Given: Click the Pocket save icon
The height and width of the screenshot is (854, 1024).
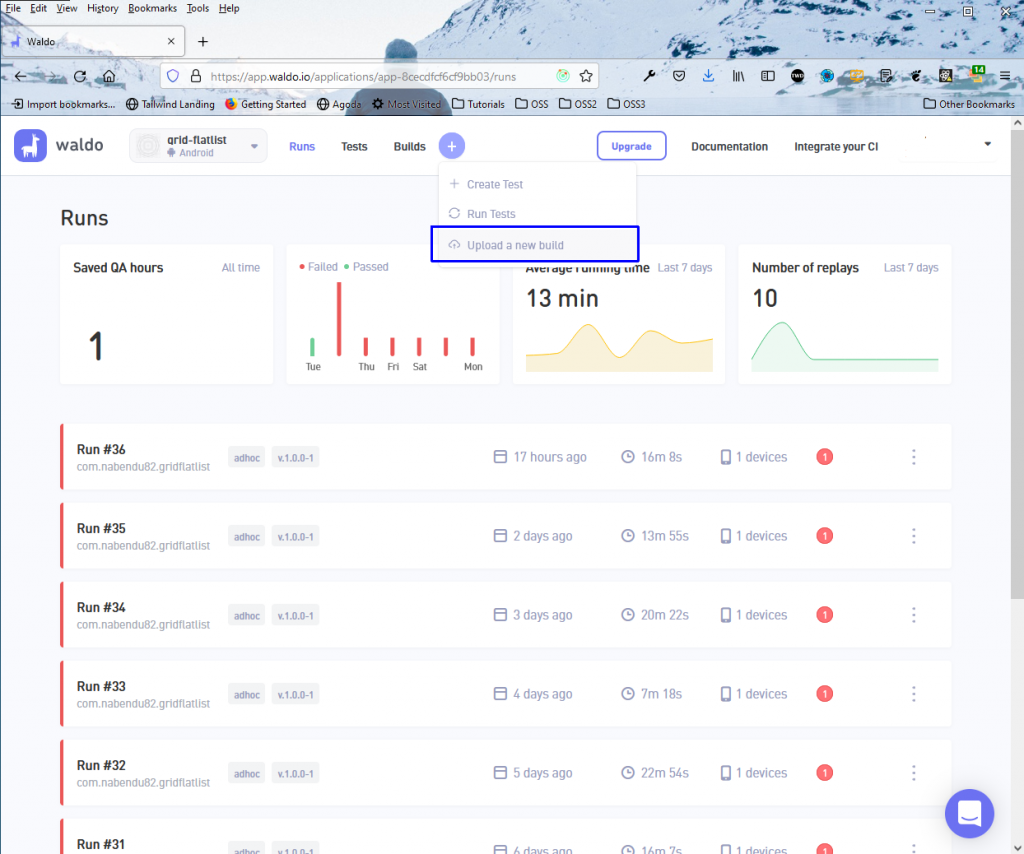Looking at the screenshot, I should [x=679, y=76].
